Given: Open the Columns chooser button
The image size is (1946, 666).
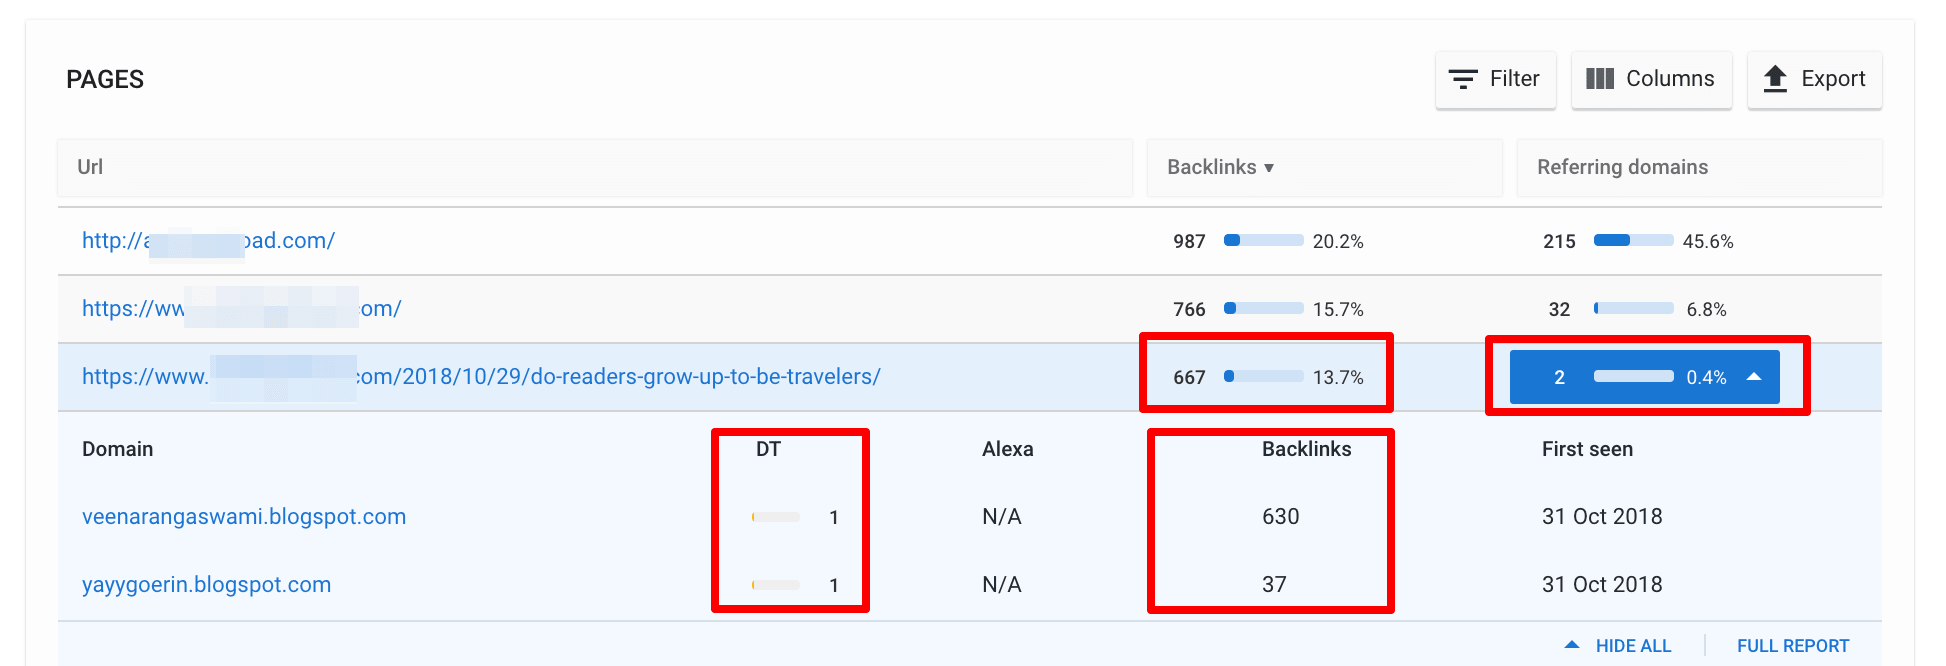Looking at the screenshot, I should (1651, 79).
